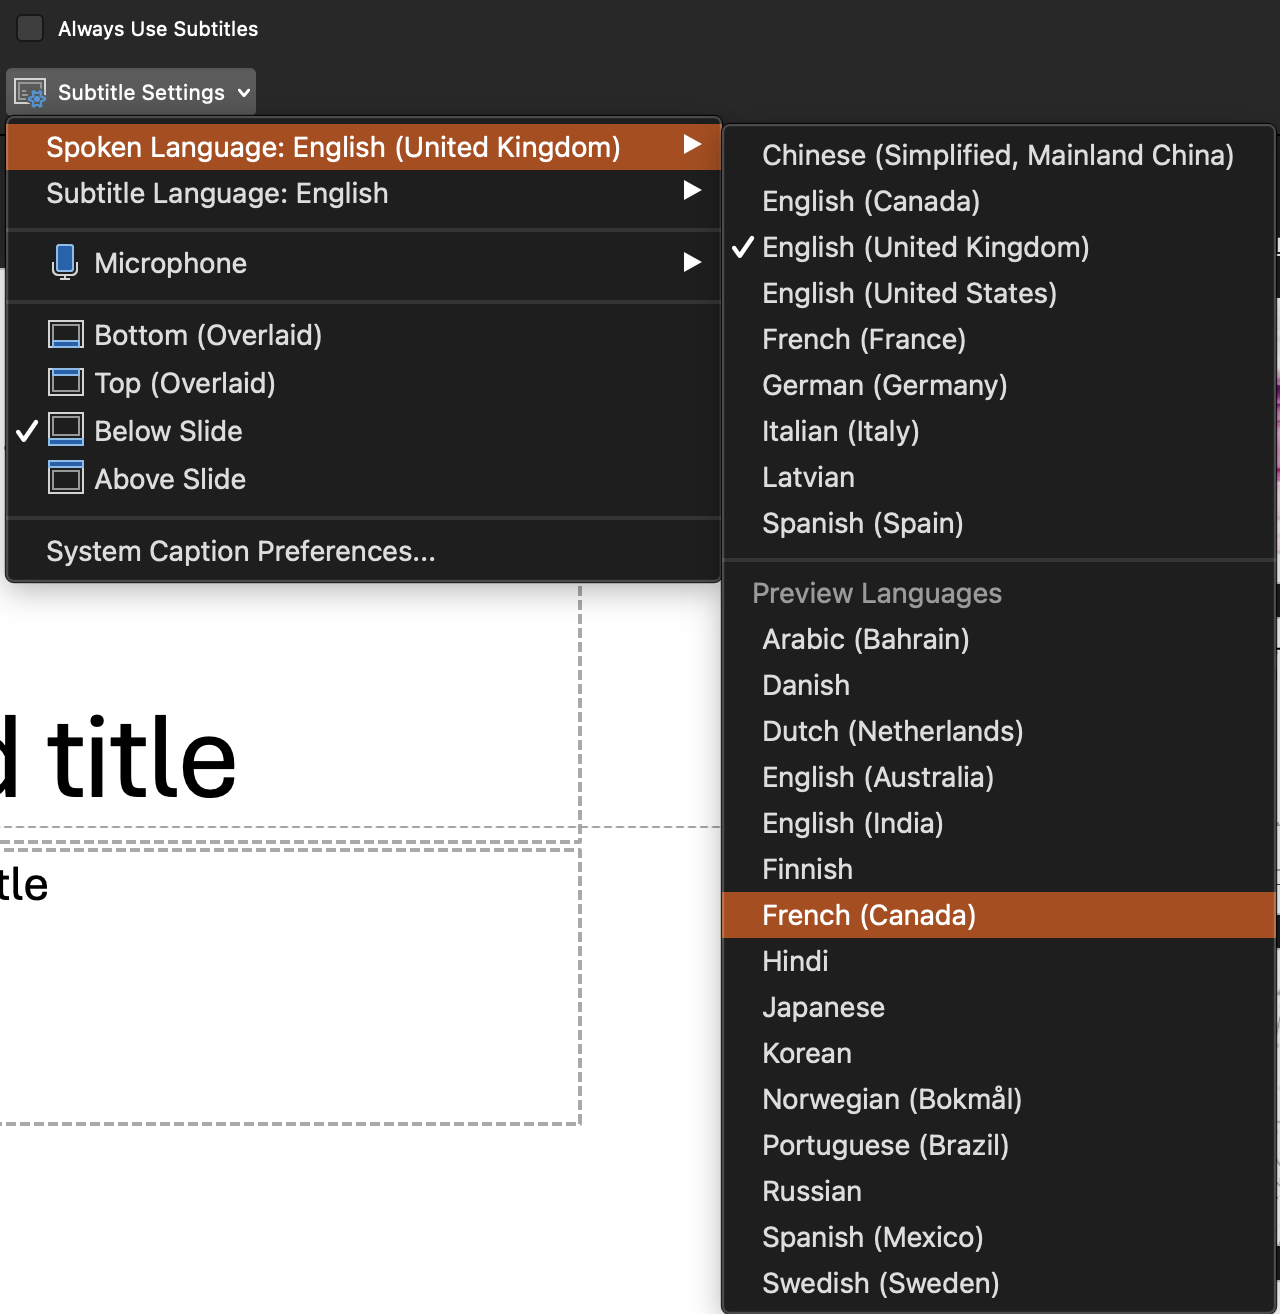Tick the Always Use Subtitles checkbox
The width and height of the screenshot is (1280, 1314).
(x=30, y=28)
